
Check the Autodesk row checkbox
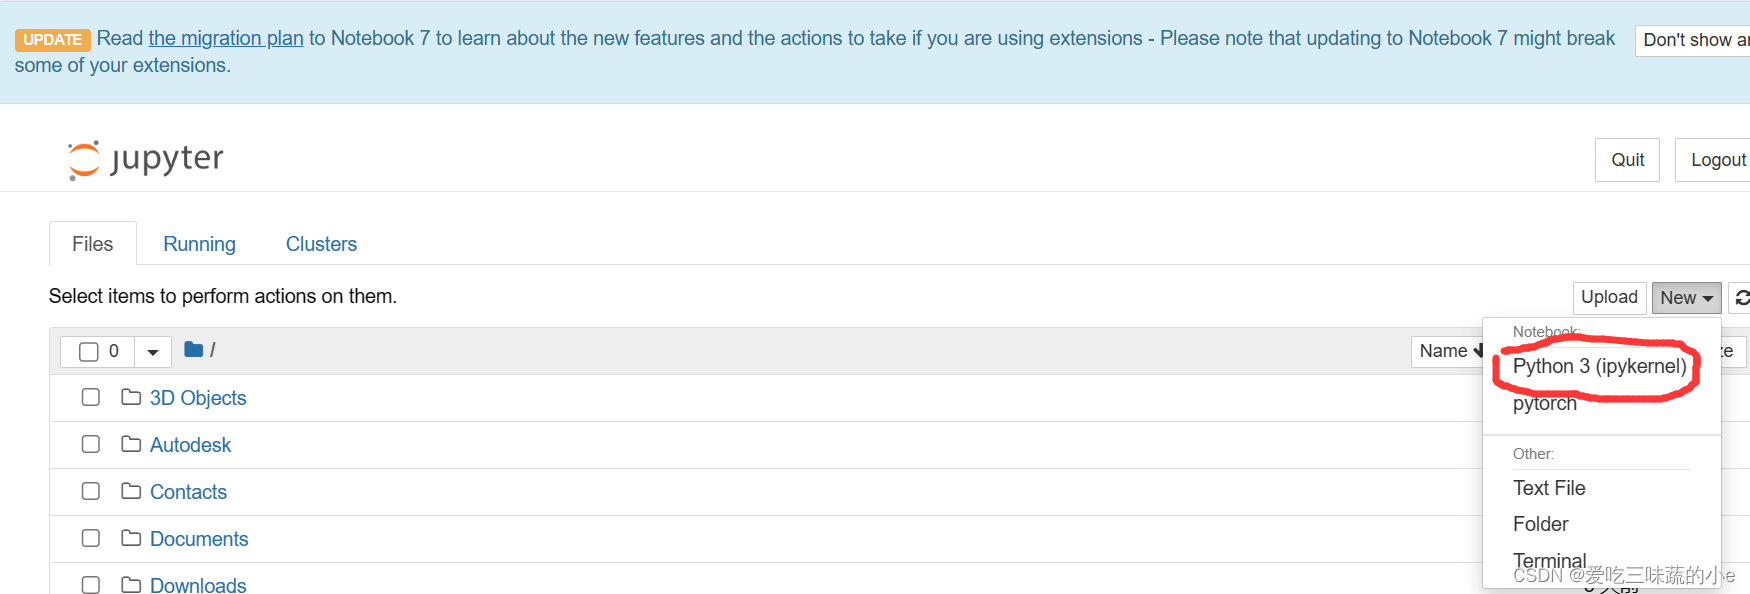click(x=91, y=445)
